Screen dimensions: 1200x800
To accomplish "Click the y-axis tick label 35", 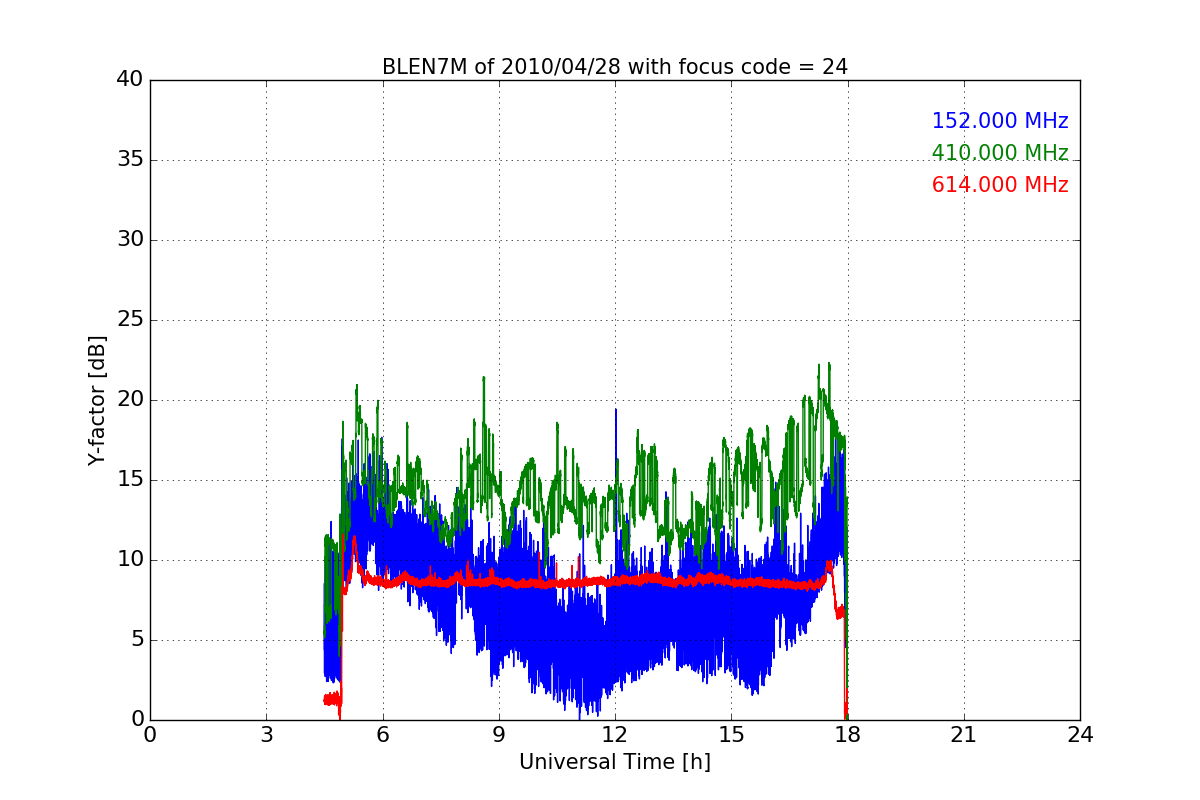I will coord(130,160).
